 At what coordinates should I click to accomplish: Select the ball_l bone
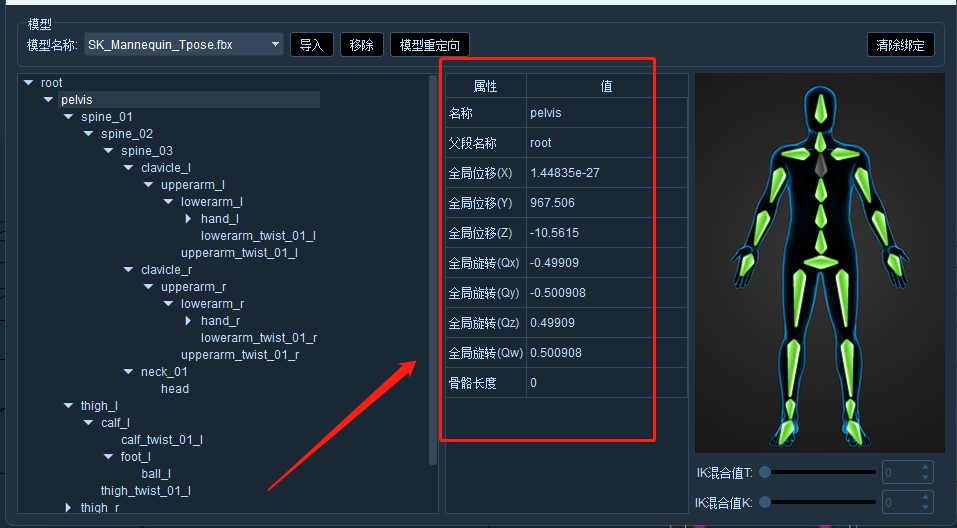pos(156,474)
